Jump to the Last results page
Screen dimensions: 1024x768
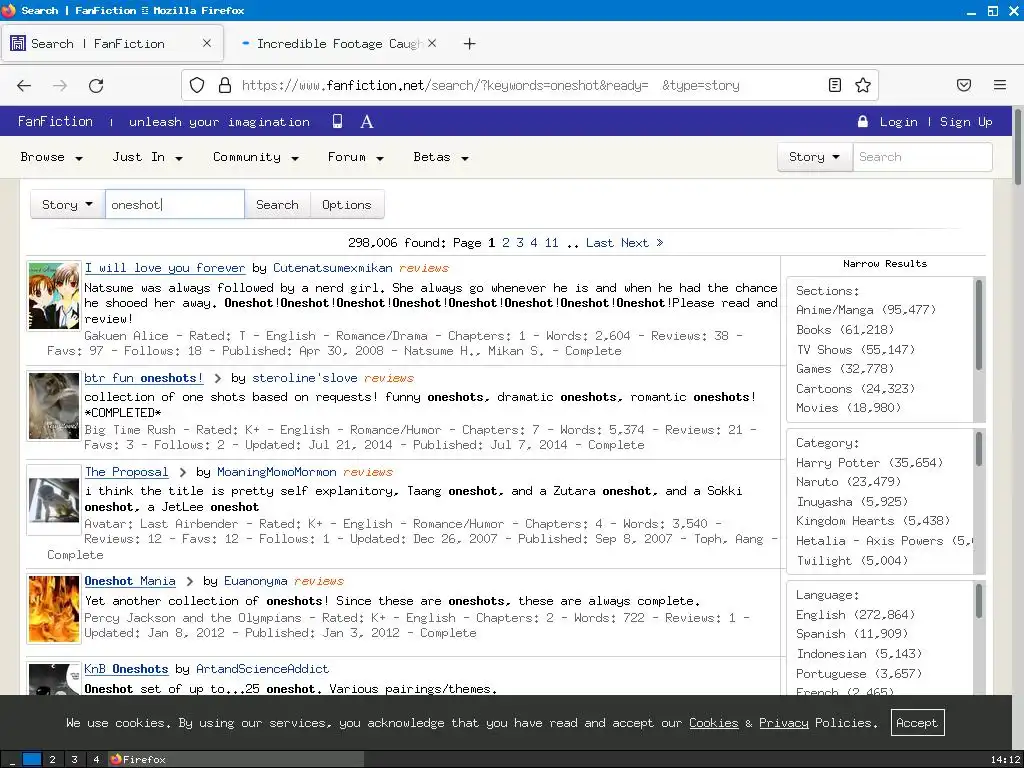tap(600, 243)
